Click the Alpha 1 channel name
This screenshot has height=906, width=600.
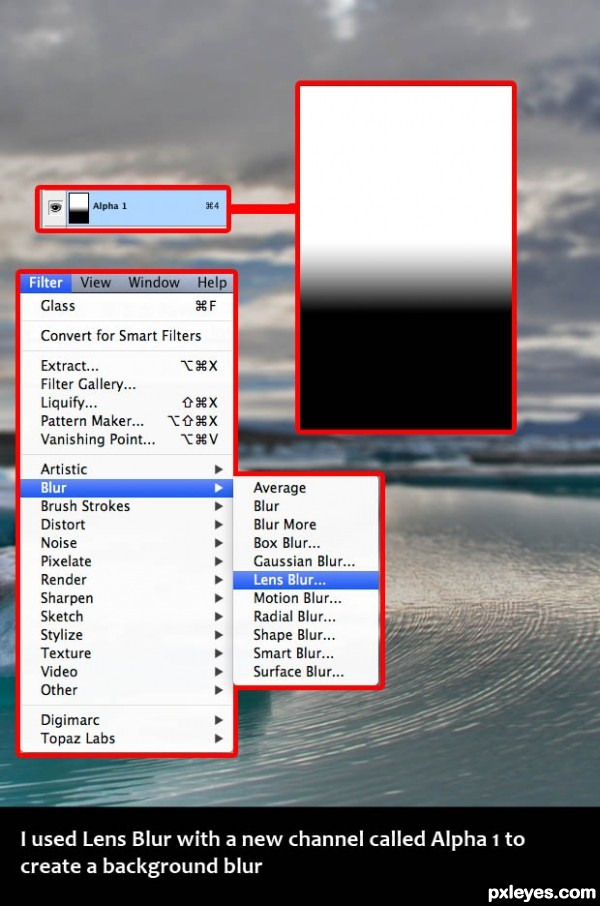click(109, 206)
